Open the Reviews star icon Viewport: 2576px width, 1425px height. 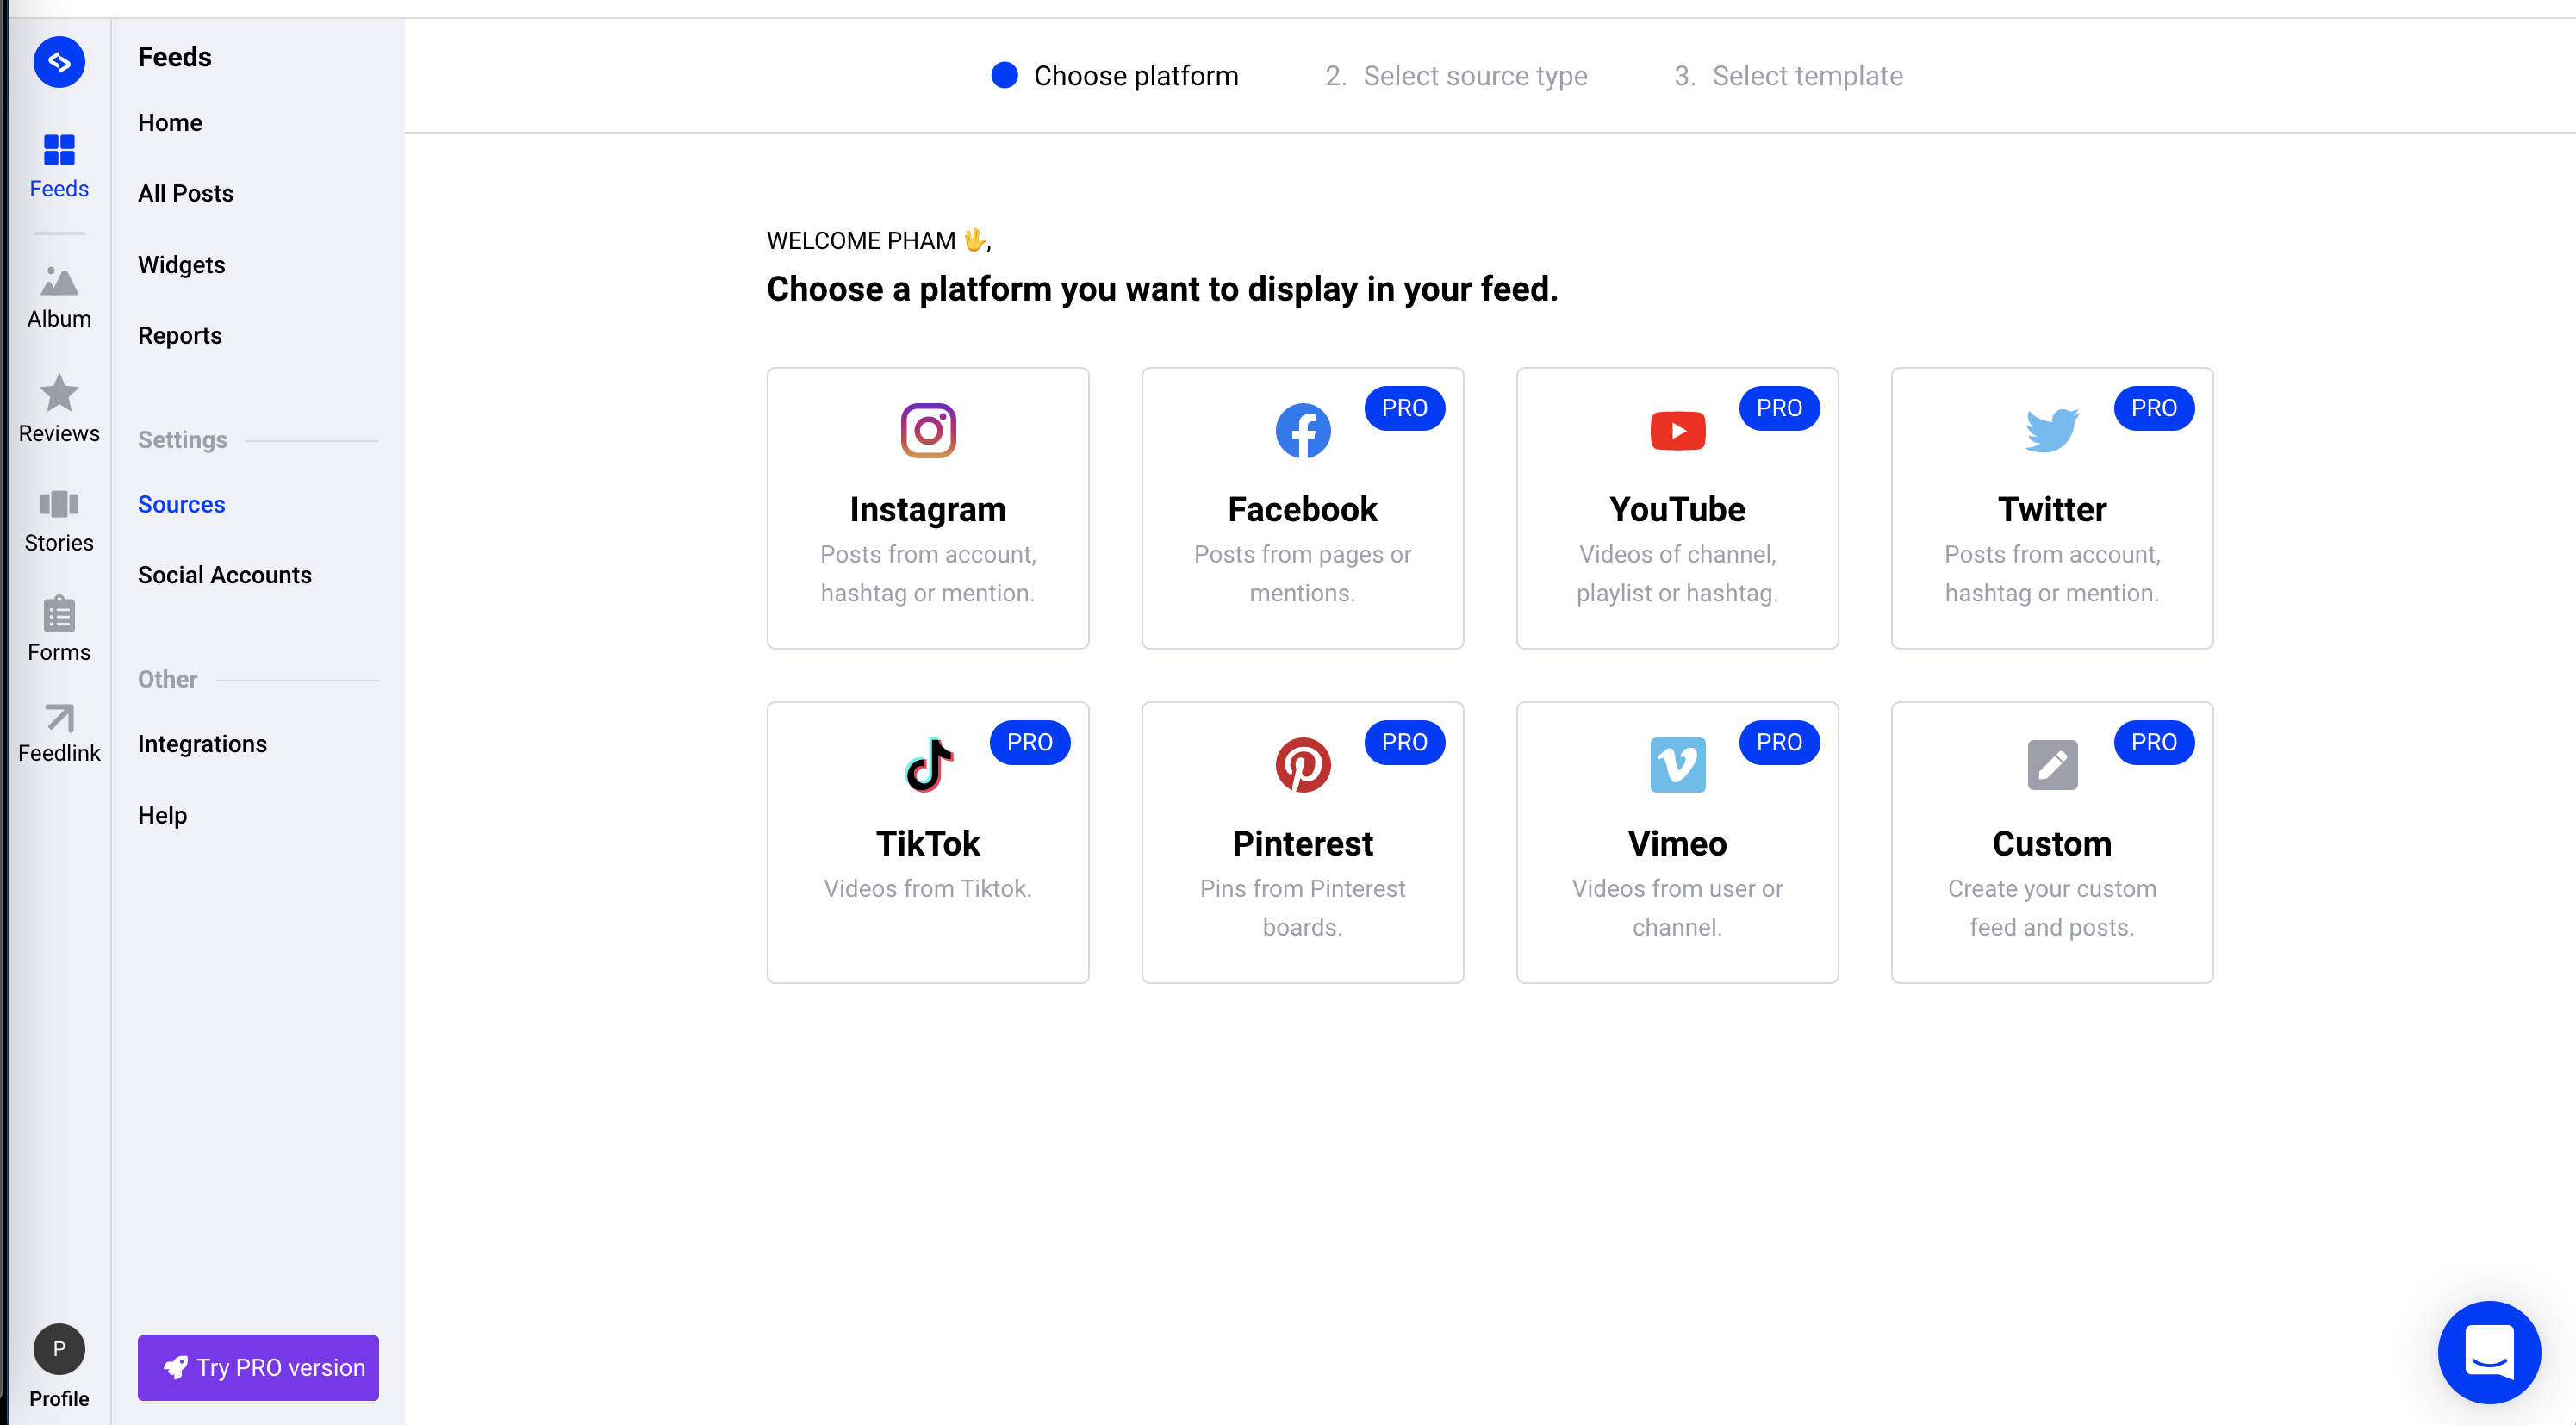click(59, 394)
